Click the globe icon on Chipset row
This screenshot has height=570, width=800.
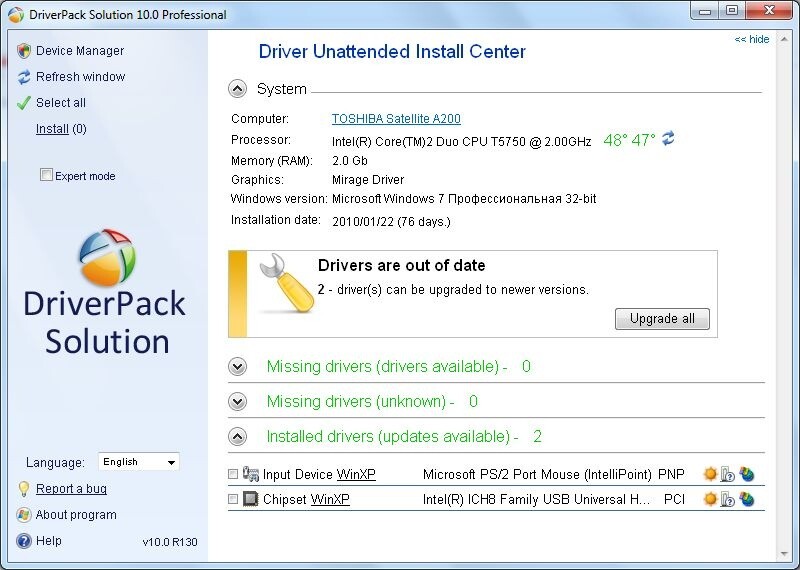746,499
